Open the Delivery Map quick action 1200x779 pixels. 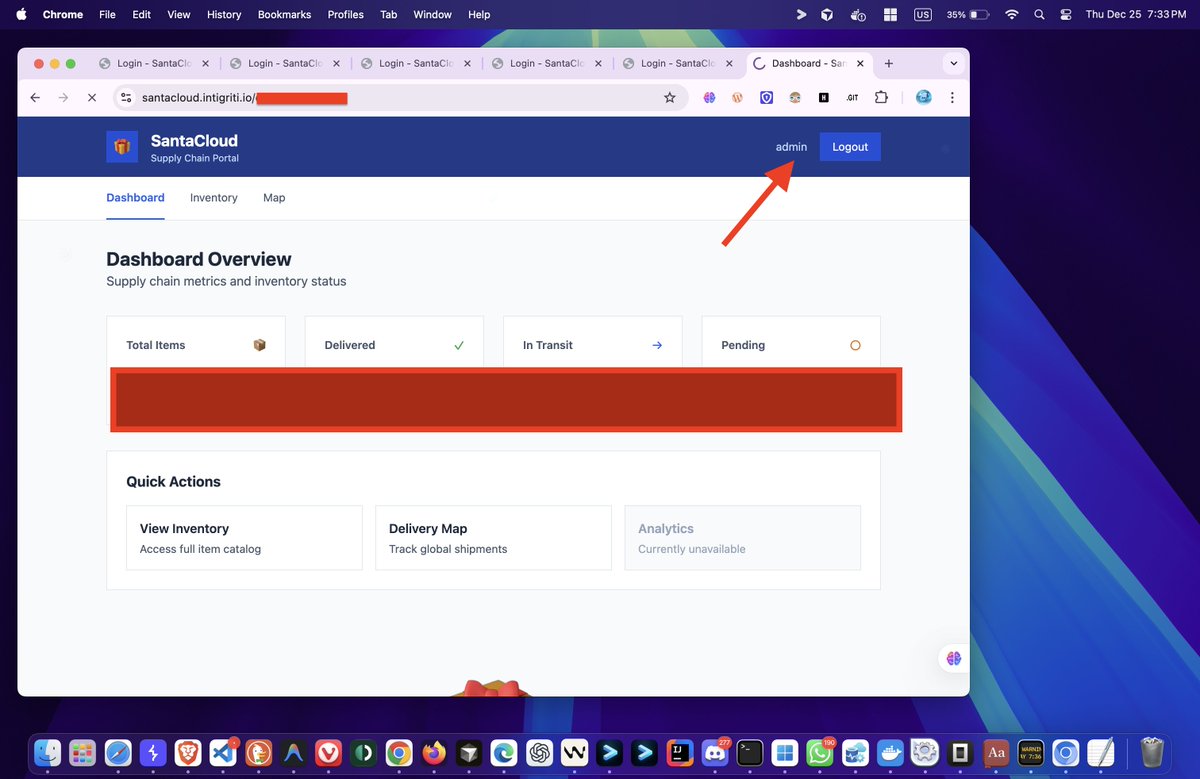click(493, 538)
